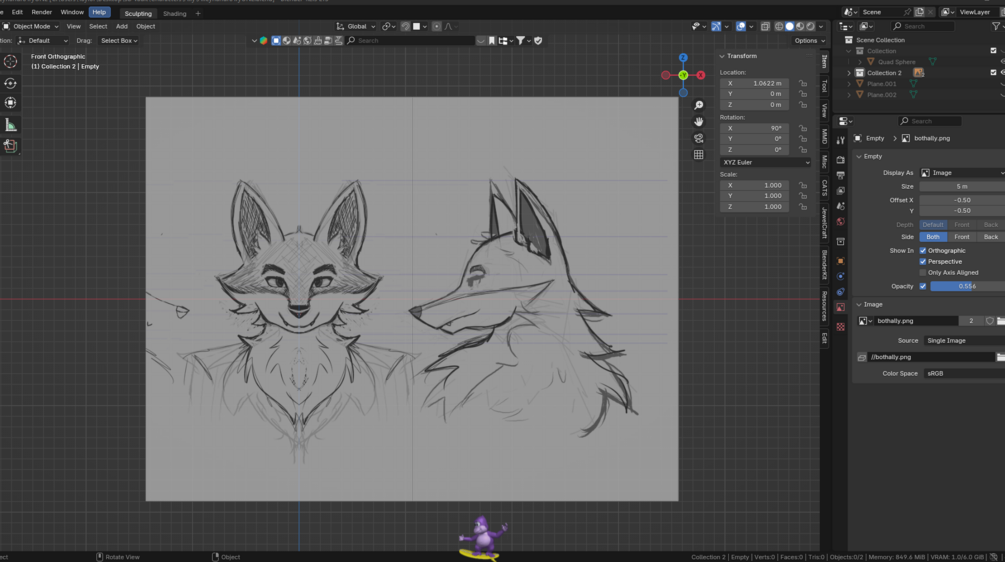Screen dimensions: 1005x562
Task: Click the outliner filter funnel icon
Action: pos(996,26)
